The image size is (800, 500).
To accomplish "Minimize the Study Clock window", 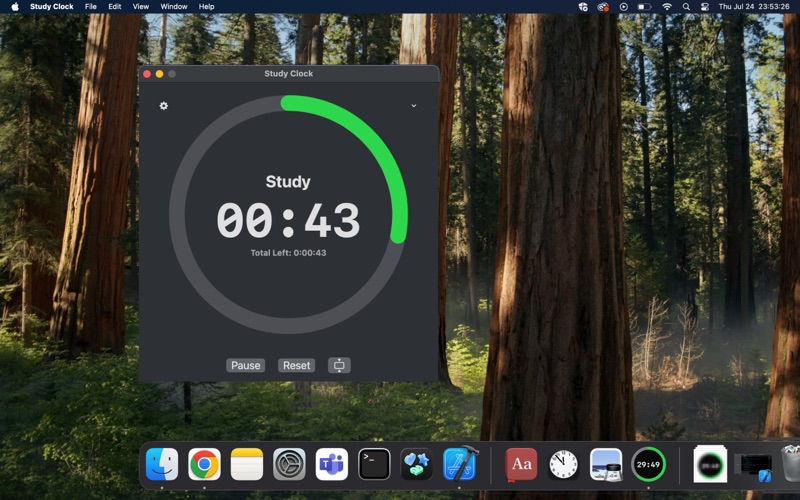I will (159, 74).
